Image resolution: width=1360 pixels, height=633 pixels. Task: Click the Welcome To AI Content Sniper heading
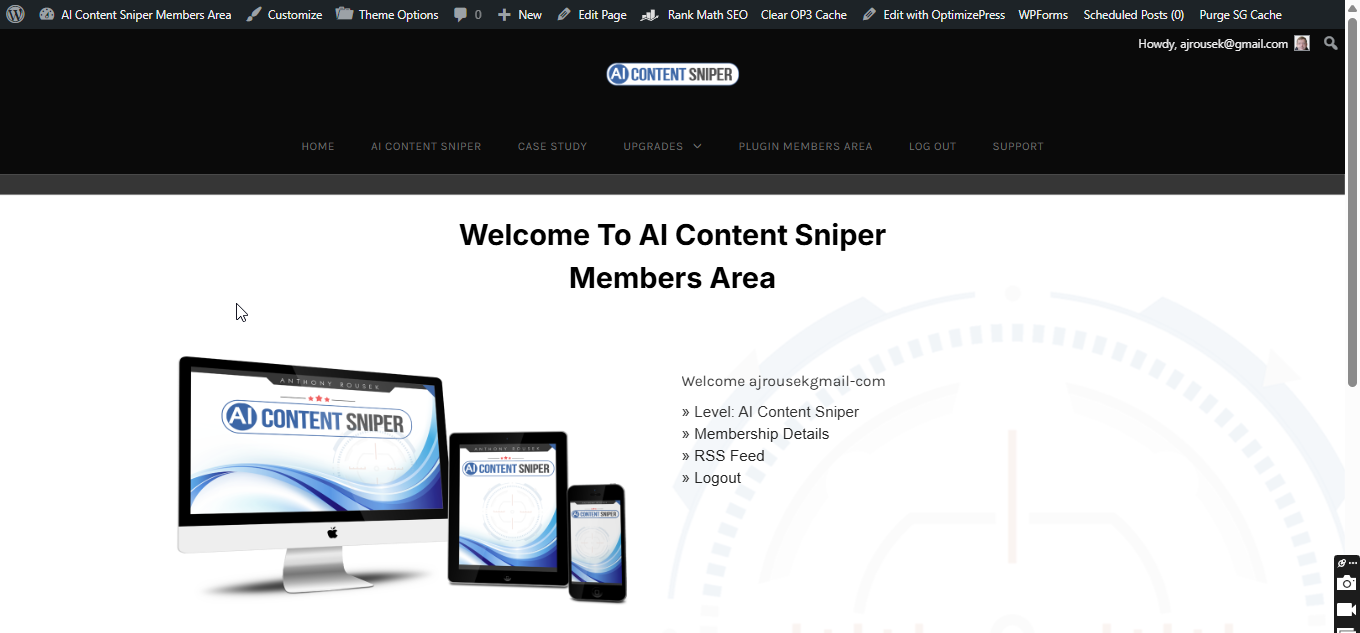(x=672, y=256)
